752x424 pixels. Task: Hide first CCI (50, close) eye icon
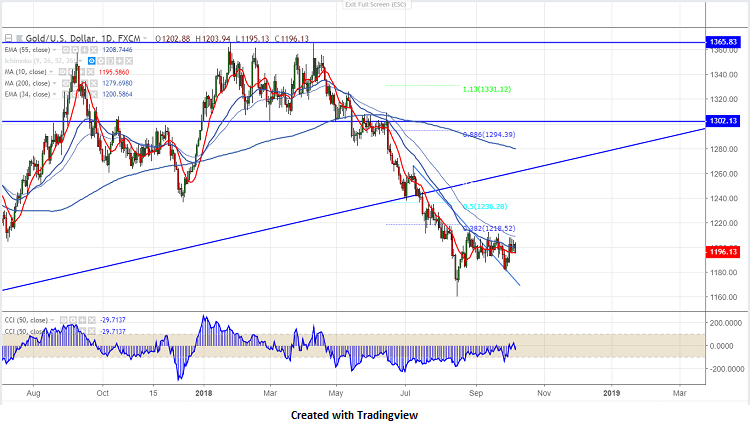pos(63,320)
